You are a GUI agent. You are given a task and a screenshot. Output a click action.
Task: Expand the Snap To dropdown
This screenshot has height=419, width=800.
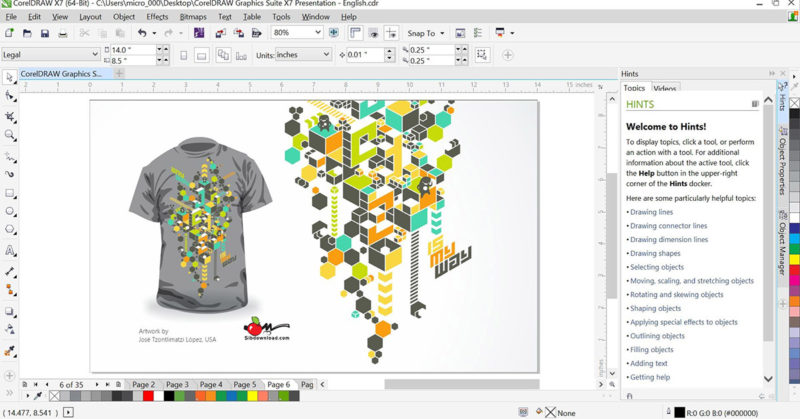pyautogui.click(x=426, y=33)
